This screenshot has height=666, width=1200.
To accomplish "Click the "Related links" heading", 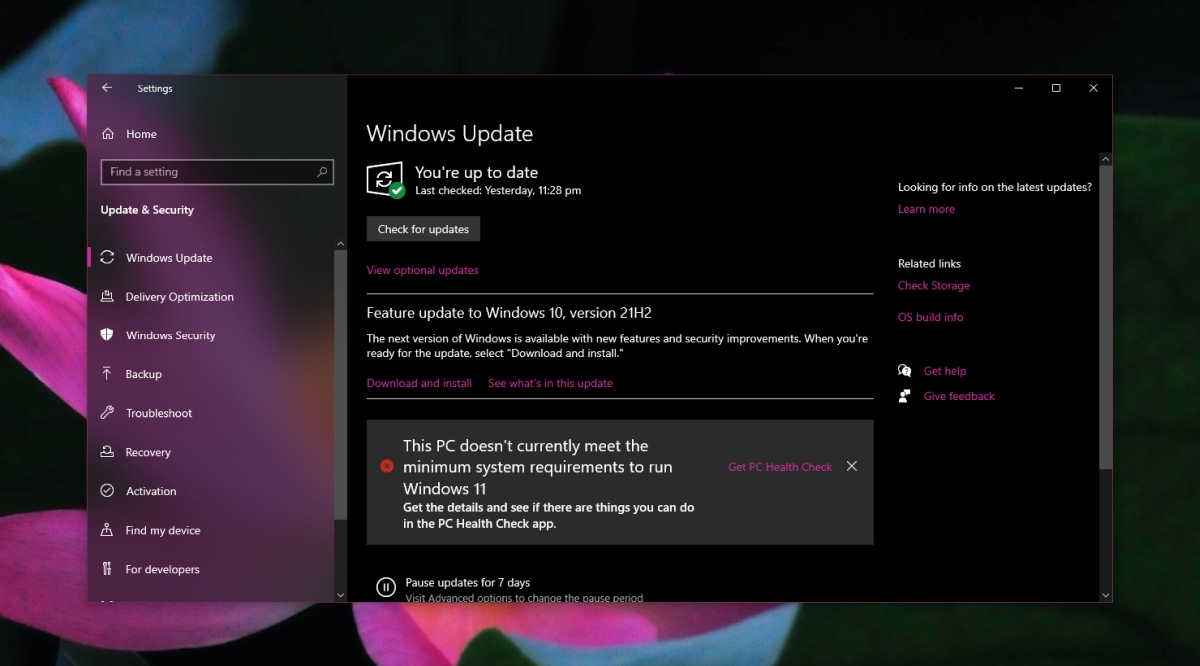I will point(929,264).
